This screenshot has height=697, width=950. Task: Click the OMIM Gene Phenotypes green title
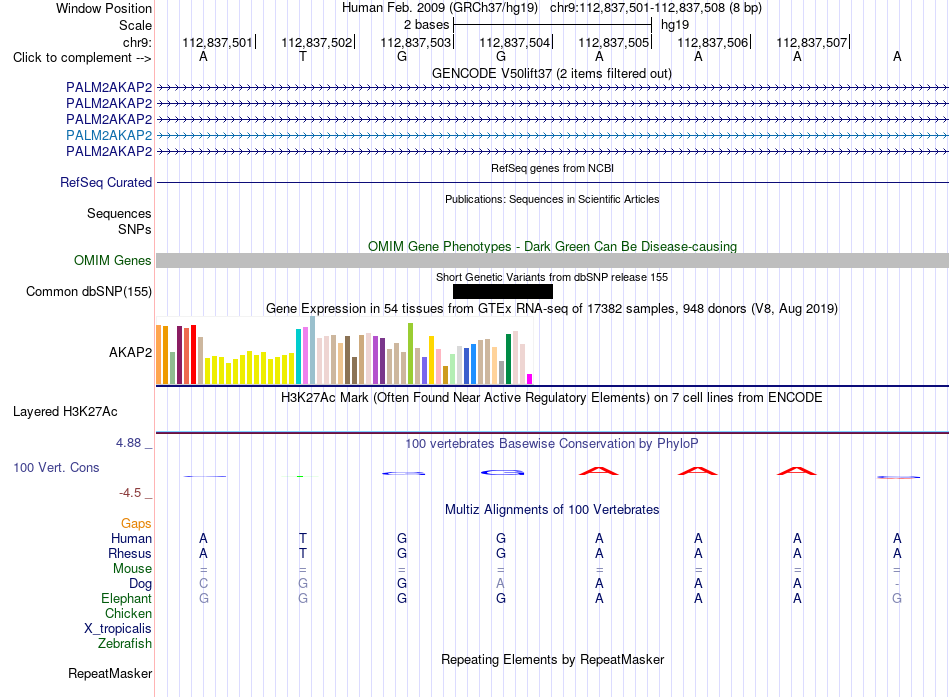coord(553,246)
